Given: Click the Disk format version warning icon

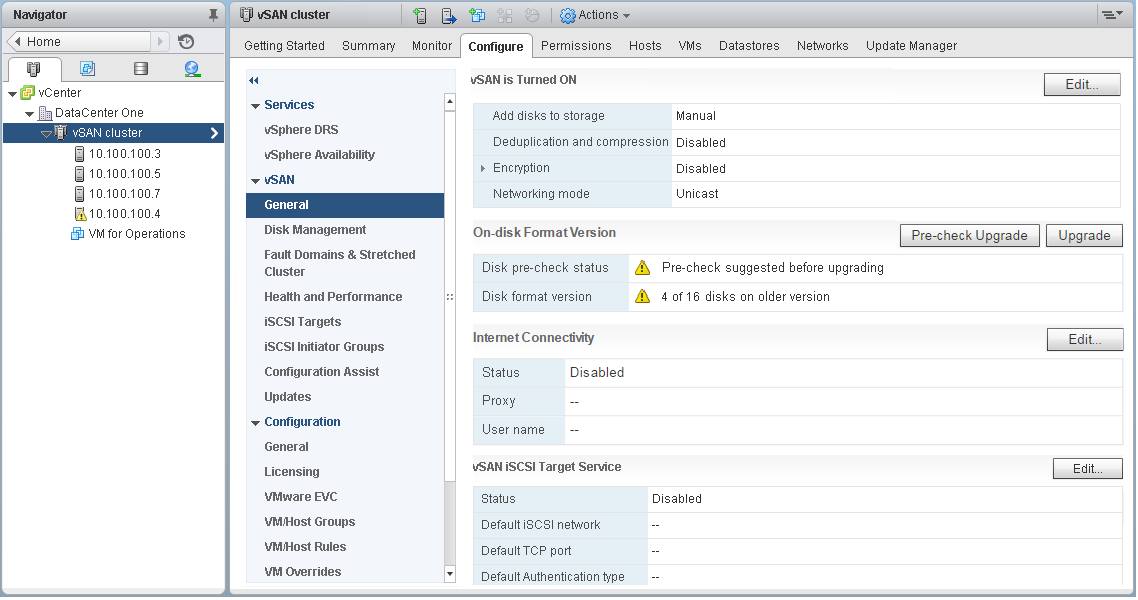Looking at the screenshot, I should coord(642,296).
